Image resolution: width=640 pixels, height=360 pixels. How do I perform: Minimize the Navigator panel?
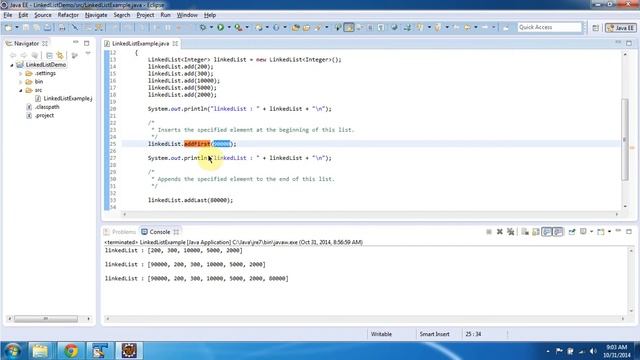76,43
